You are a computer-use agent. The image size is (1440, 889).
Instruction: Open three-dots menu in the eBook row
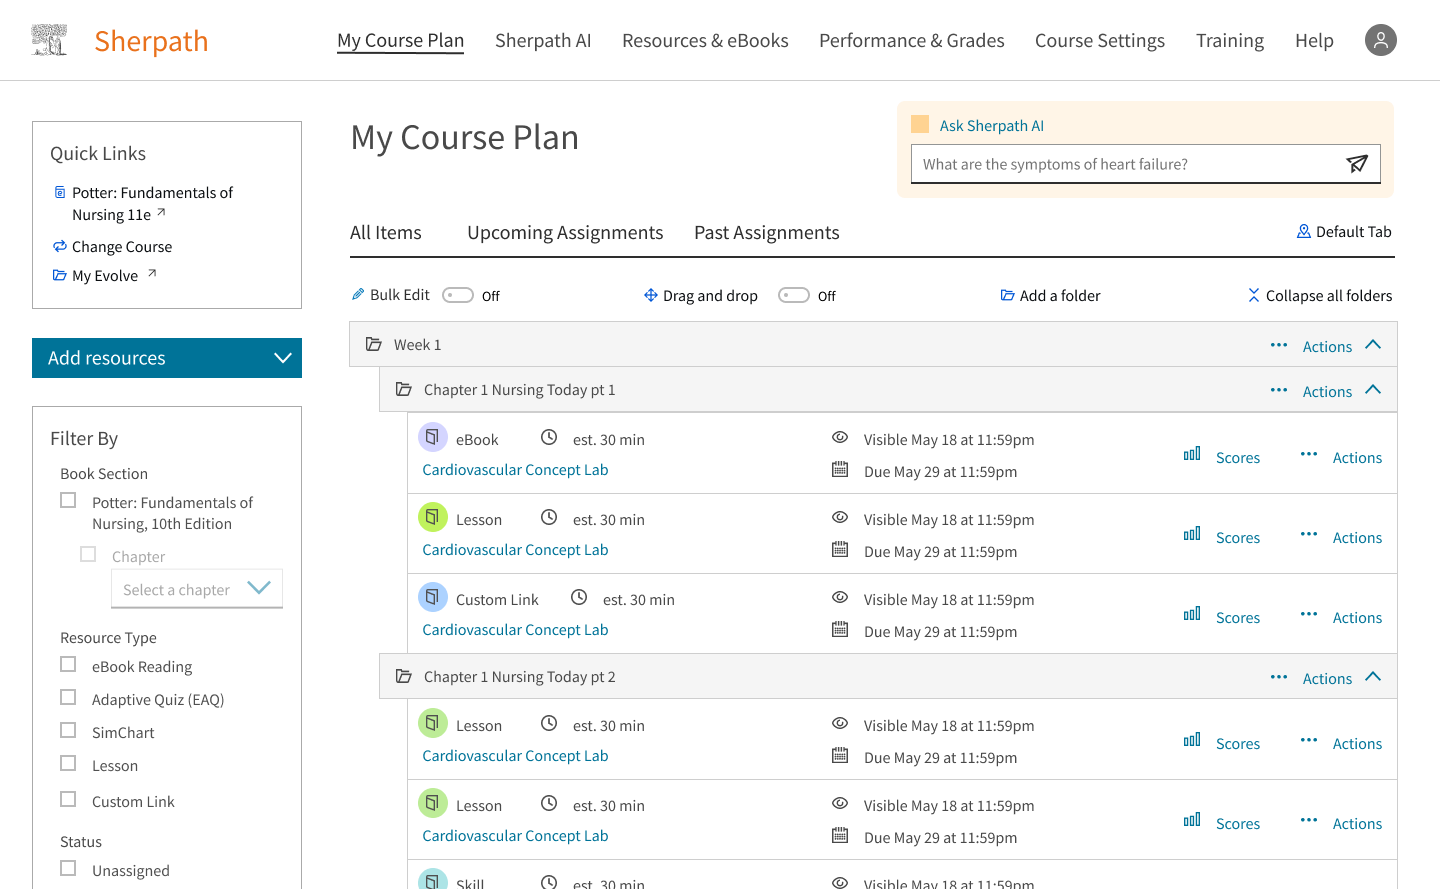click(1309, 454)
